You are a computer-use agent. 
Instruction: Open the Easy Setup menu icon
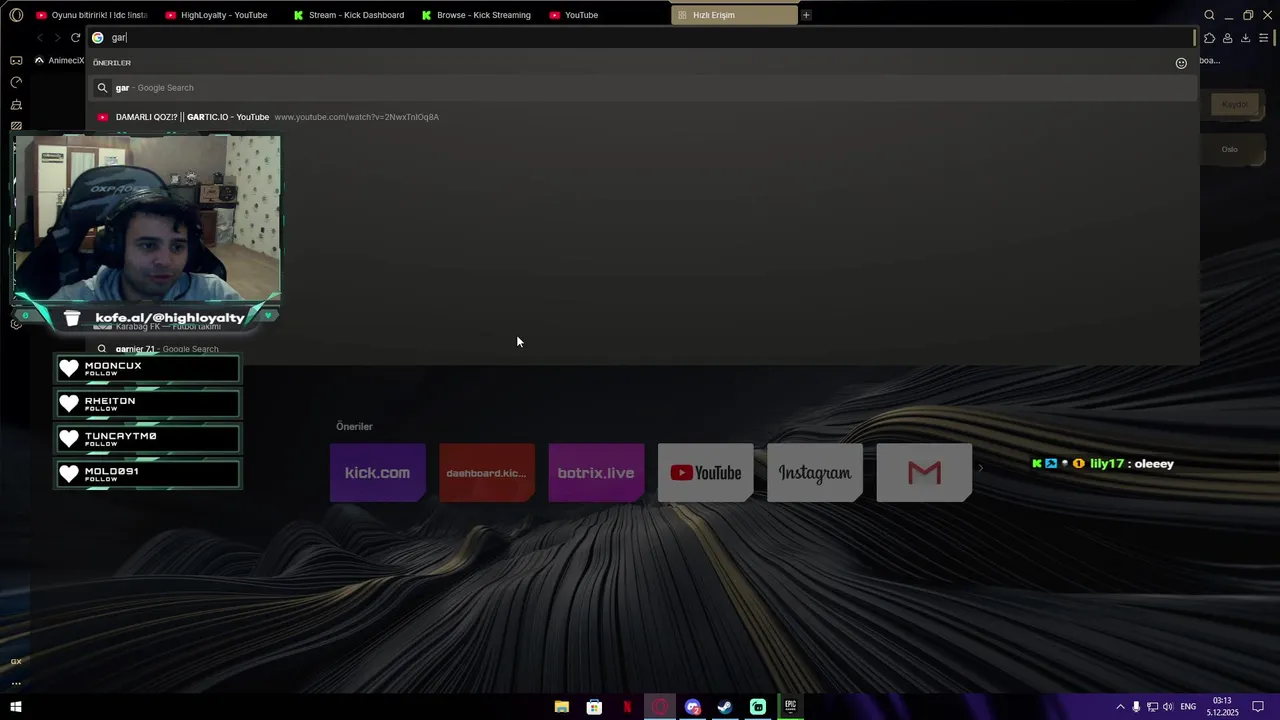(x=1264, y=38)
